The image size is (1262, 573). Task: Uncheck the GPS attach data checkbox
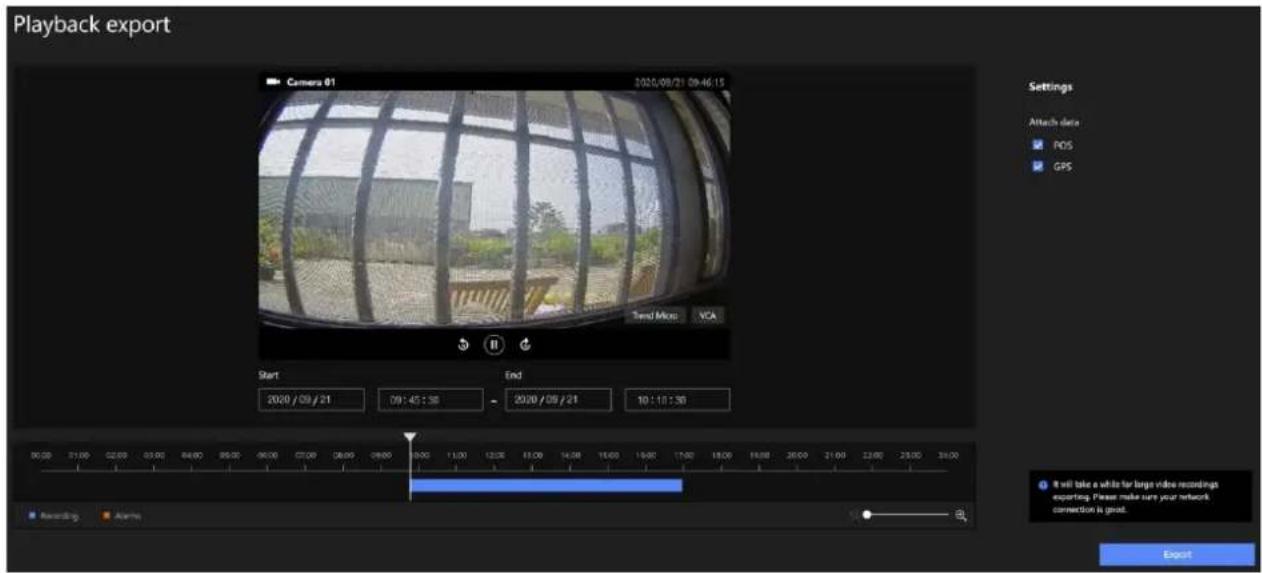click(x=1038, y=167)
